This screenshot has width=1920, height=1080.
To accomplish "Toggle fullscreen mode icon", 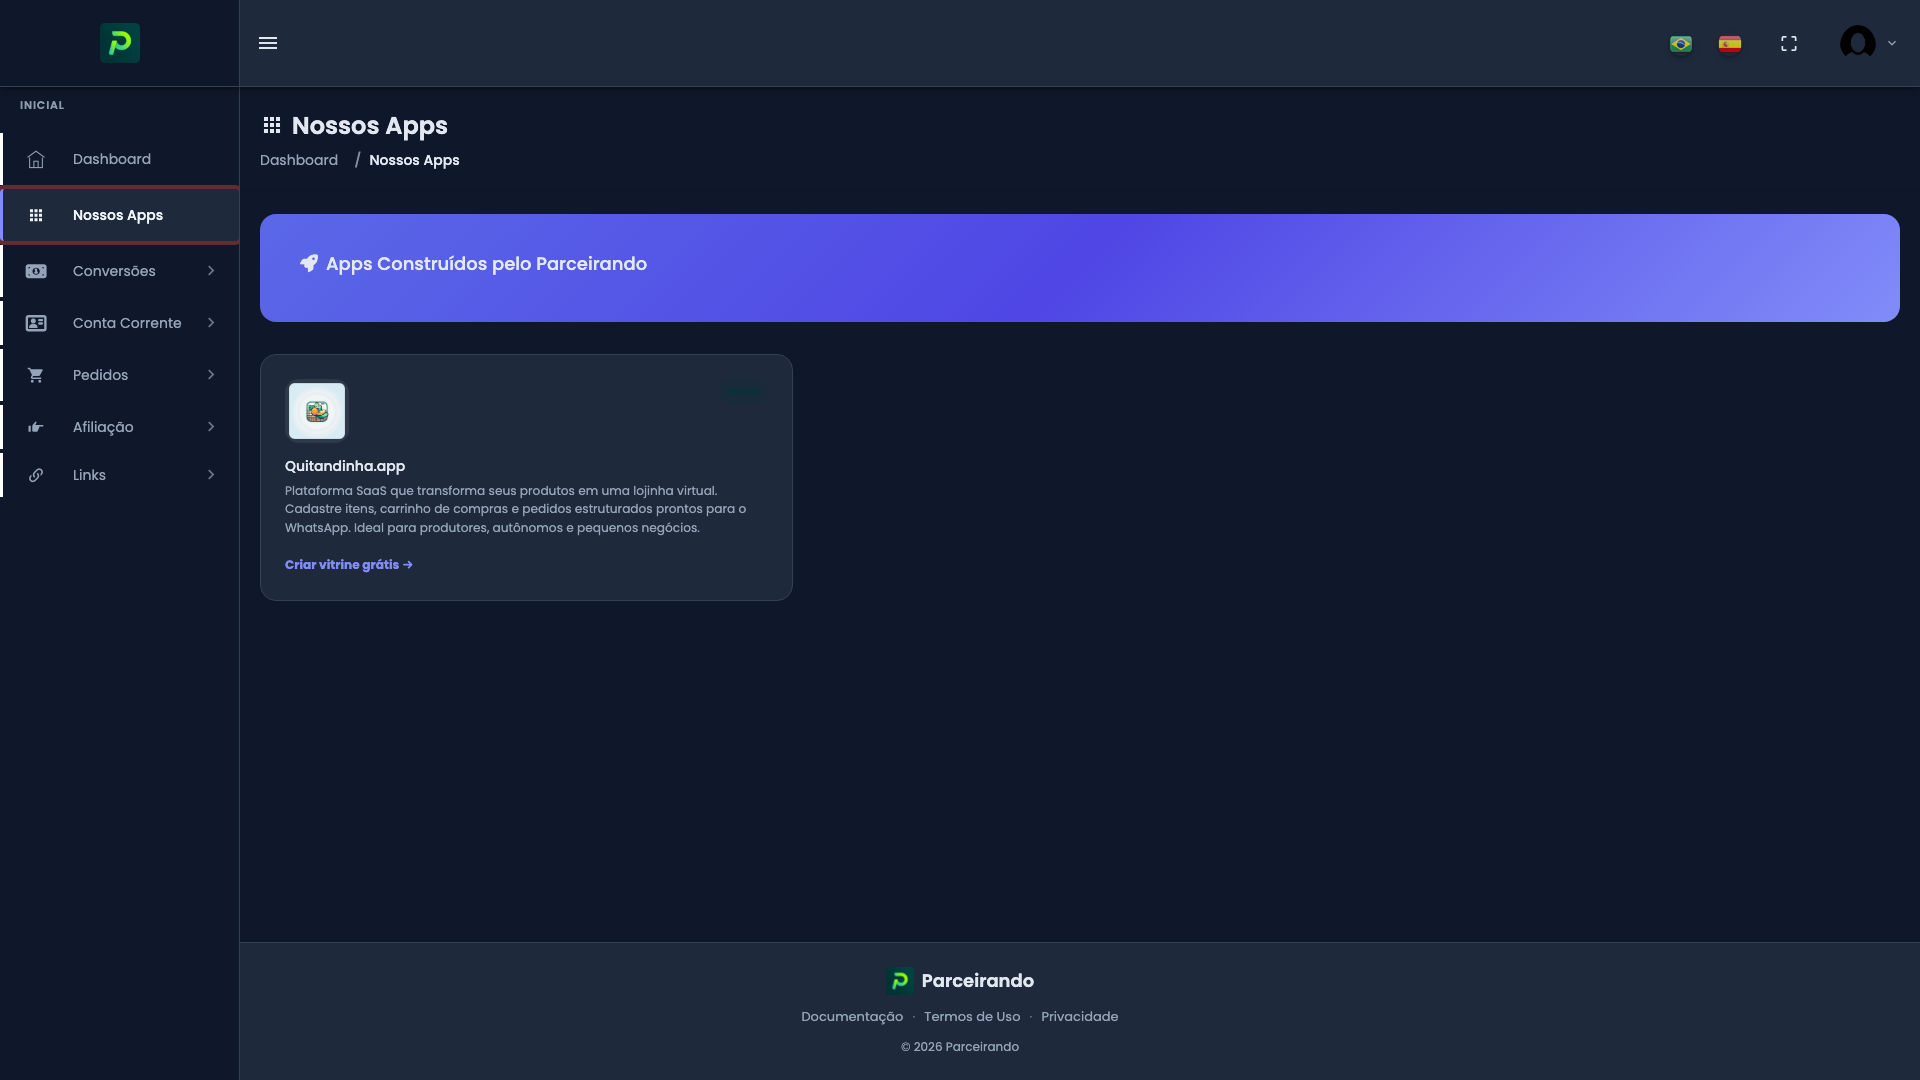I will pyautogui.click(x=1788, y=44).
